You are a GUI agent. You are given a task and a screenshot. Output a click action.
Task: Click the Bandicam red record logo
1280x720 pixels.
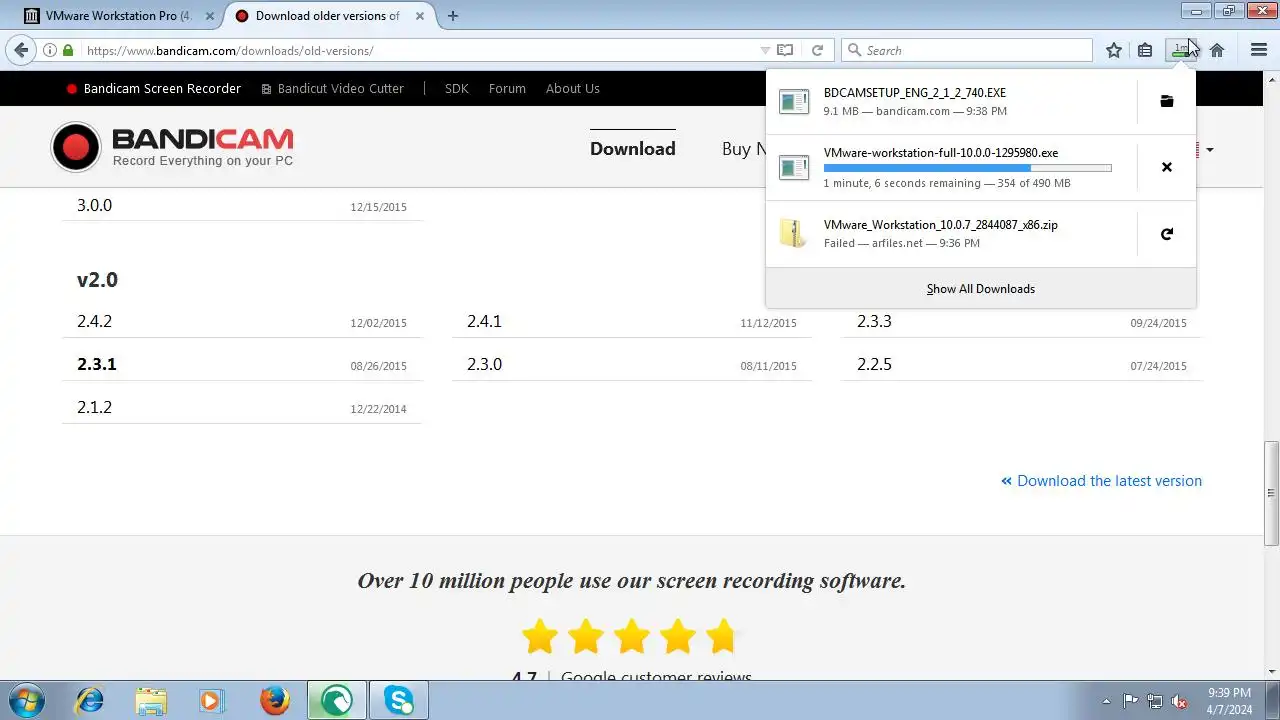coord(76,148)
